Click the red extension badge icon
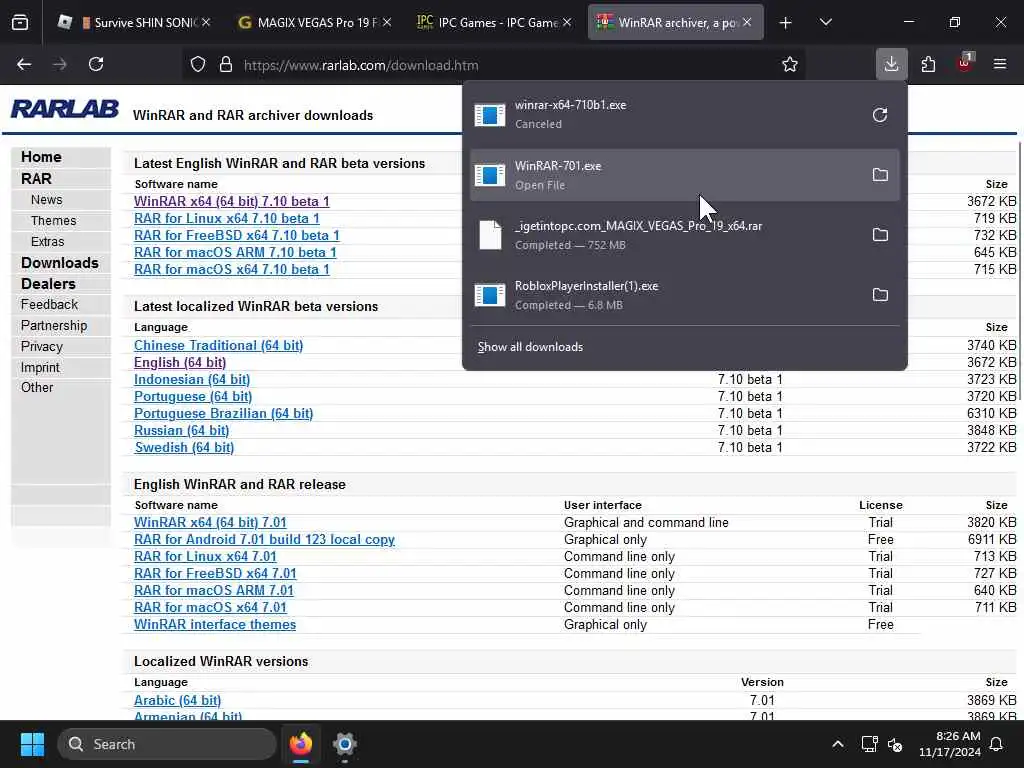This screenshot has height=768, width=1024. click(964, 63)
